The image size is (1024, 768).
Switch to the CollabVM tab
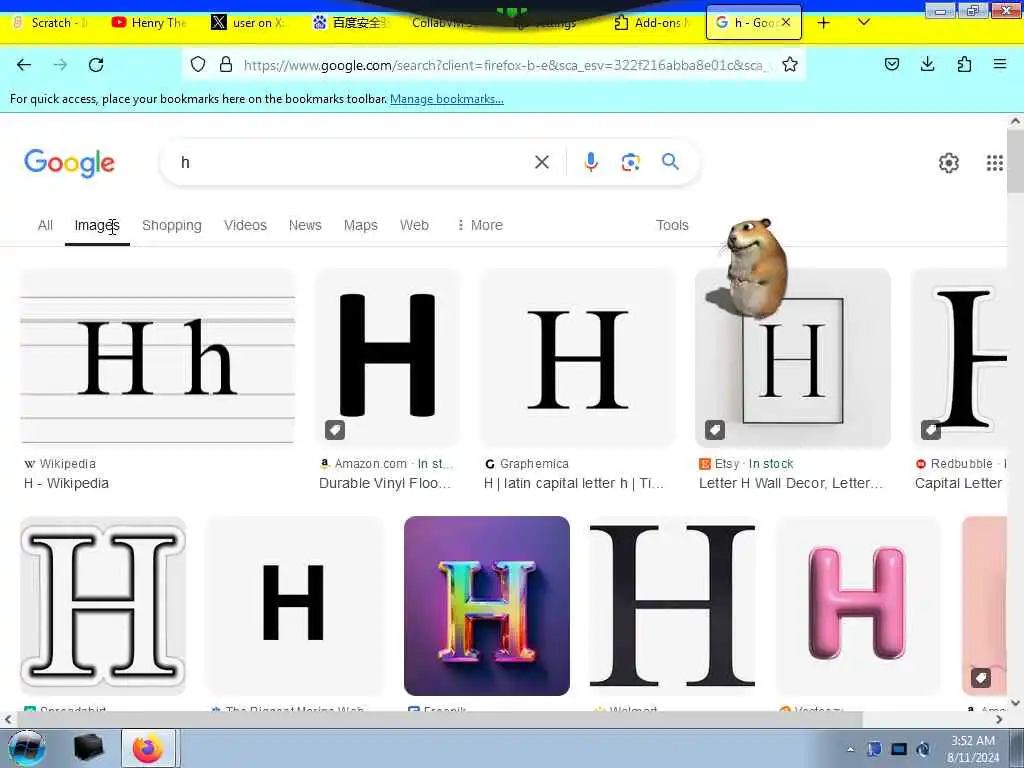pos(444,23)
